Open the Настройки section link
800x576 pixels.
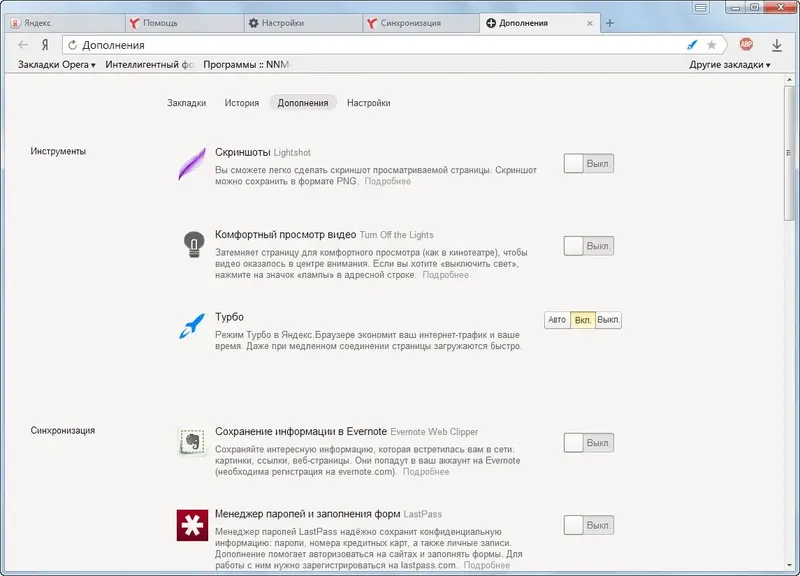pos(368,103)
